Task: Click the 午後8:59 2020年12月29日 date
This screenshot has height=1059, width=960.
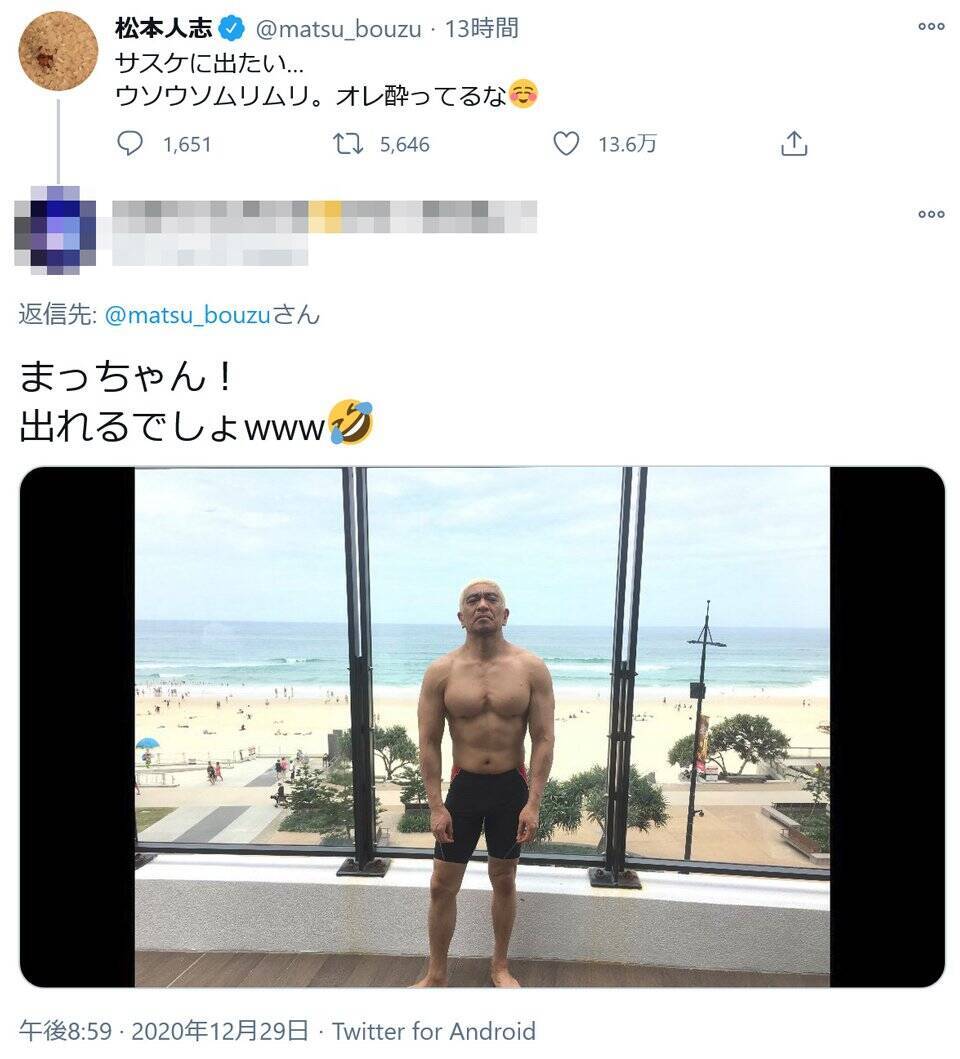Action: (163, 1031)
